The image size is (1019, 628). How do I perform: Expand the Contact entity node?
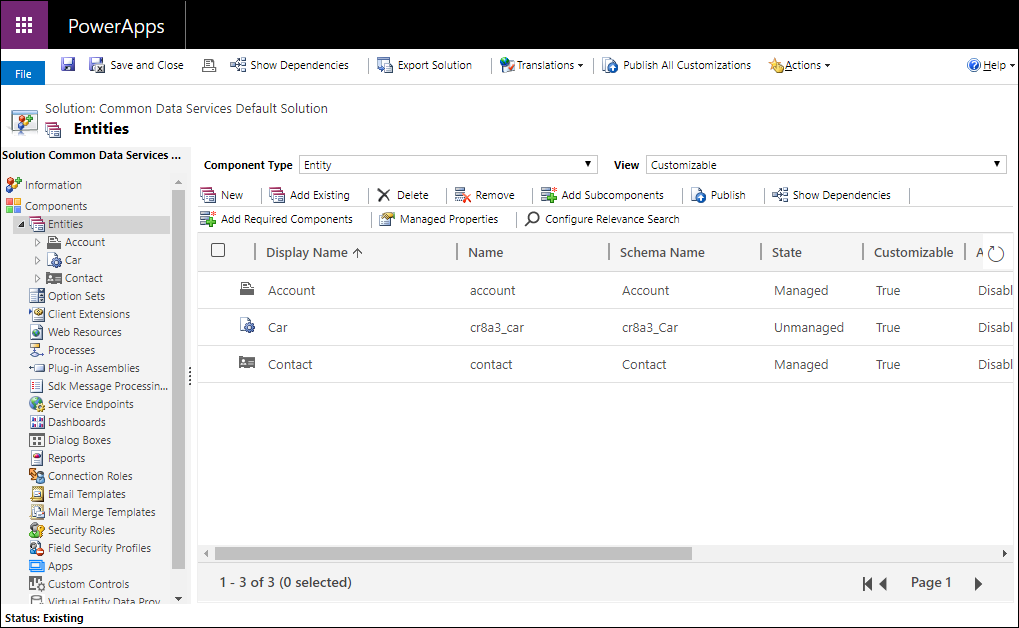37,277
